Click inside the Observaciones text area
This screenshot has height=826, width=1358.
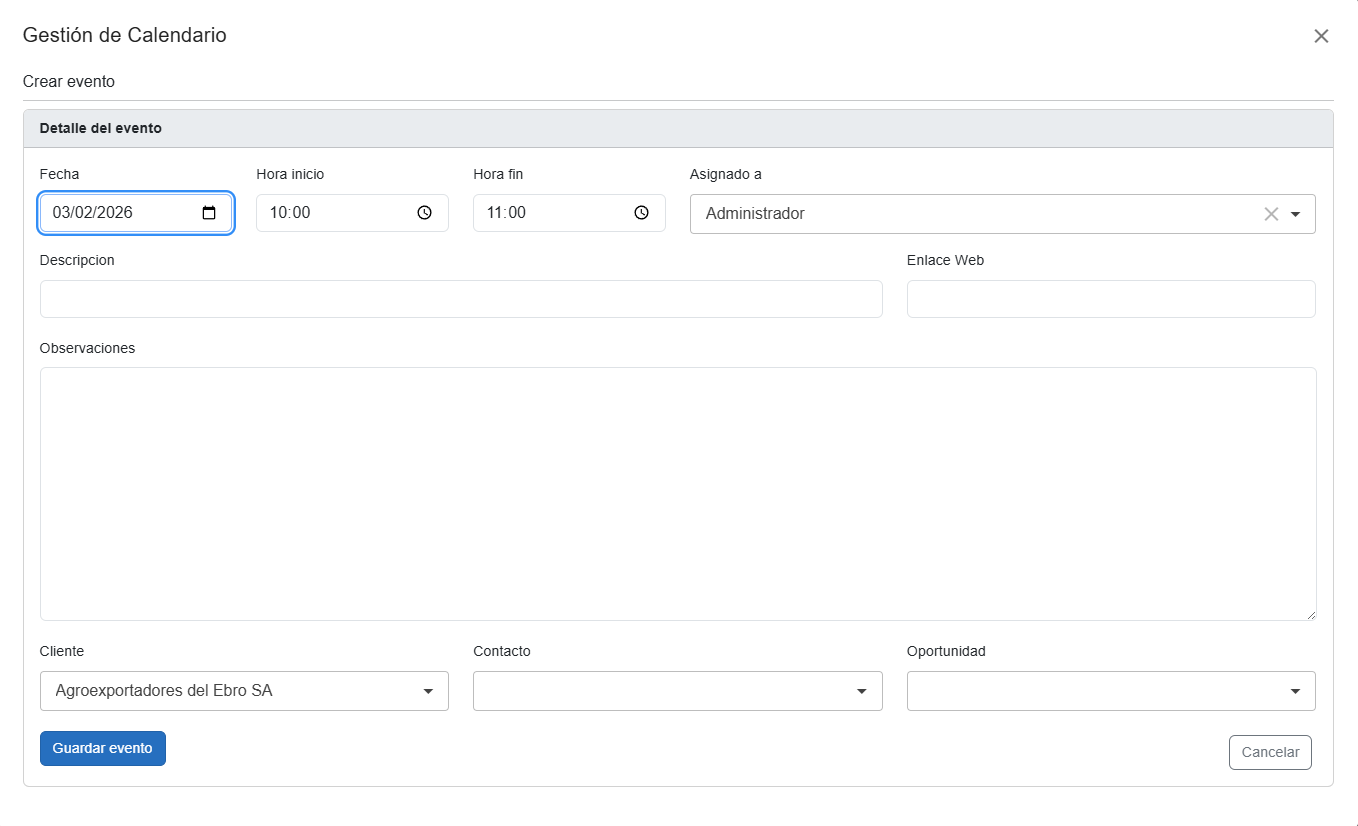(677, 493)
